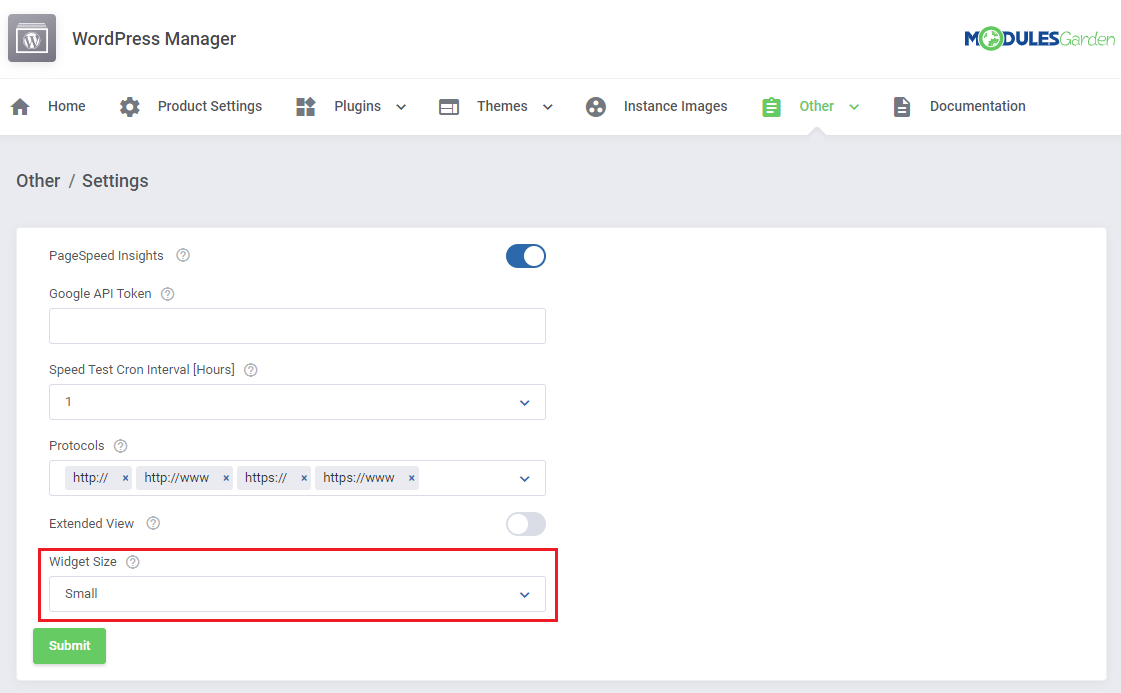Open the ModulesGarden logo link

tap(1039, 39)
